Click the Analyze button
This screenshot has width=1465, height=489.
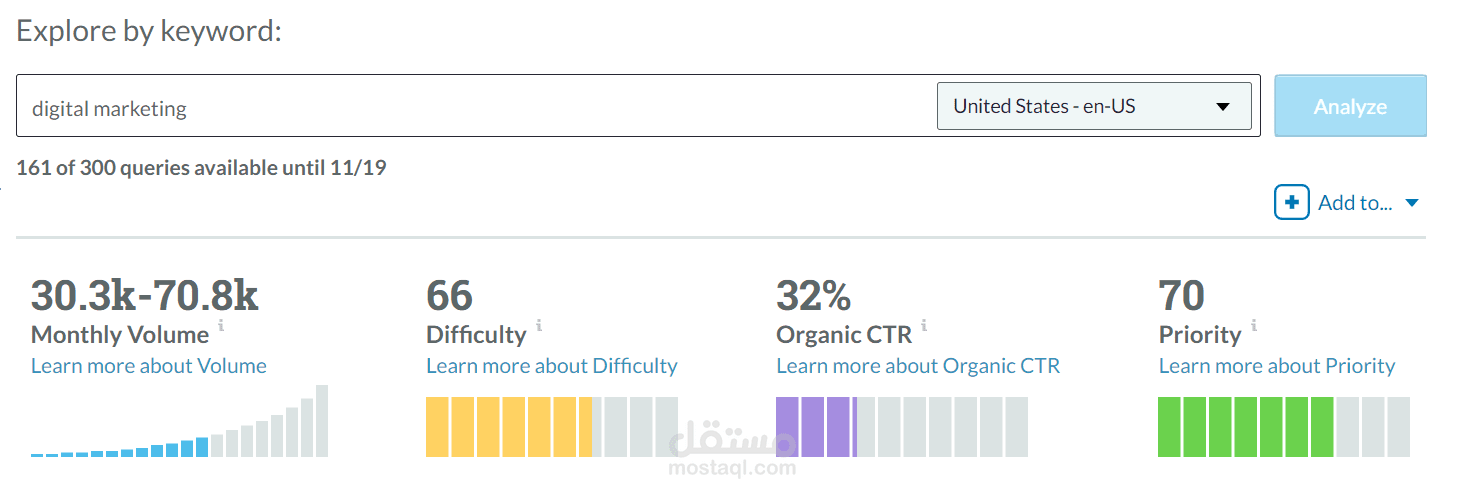1350,106
